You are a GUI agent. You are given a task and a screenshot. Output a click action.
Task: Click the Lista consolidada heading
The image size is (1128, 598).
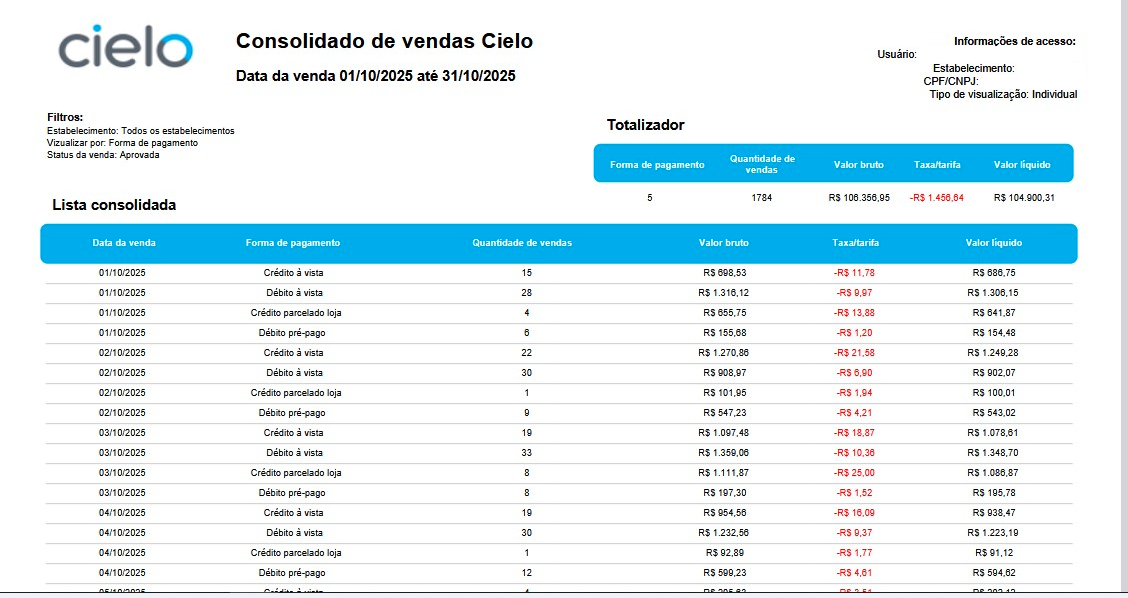click(x=114, y=205)
